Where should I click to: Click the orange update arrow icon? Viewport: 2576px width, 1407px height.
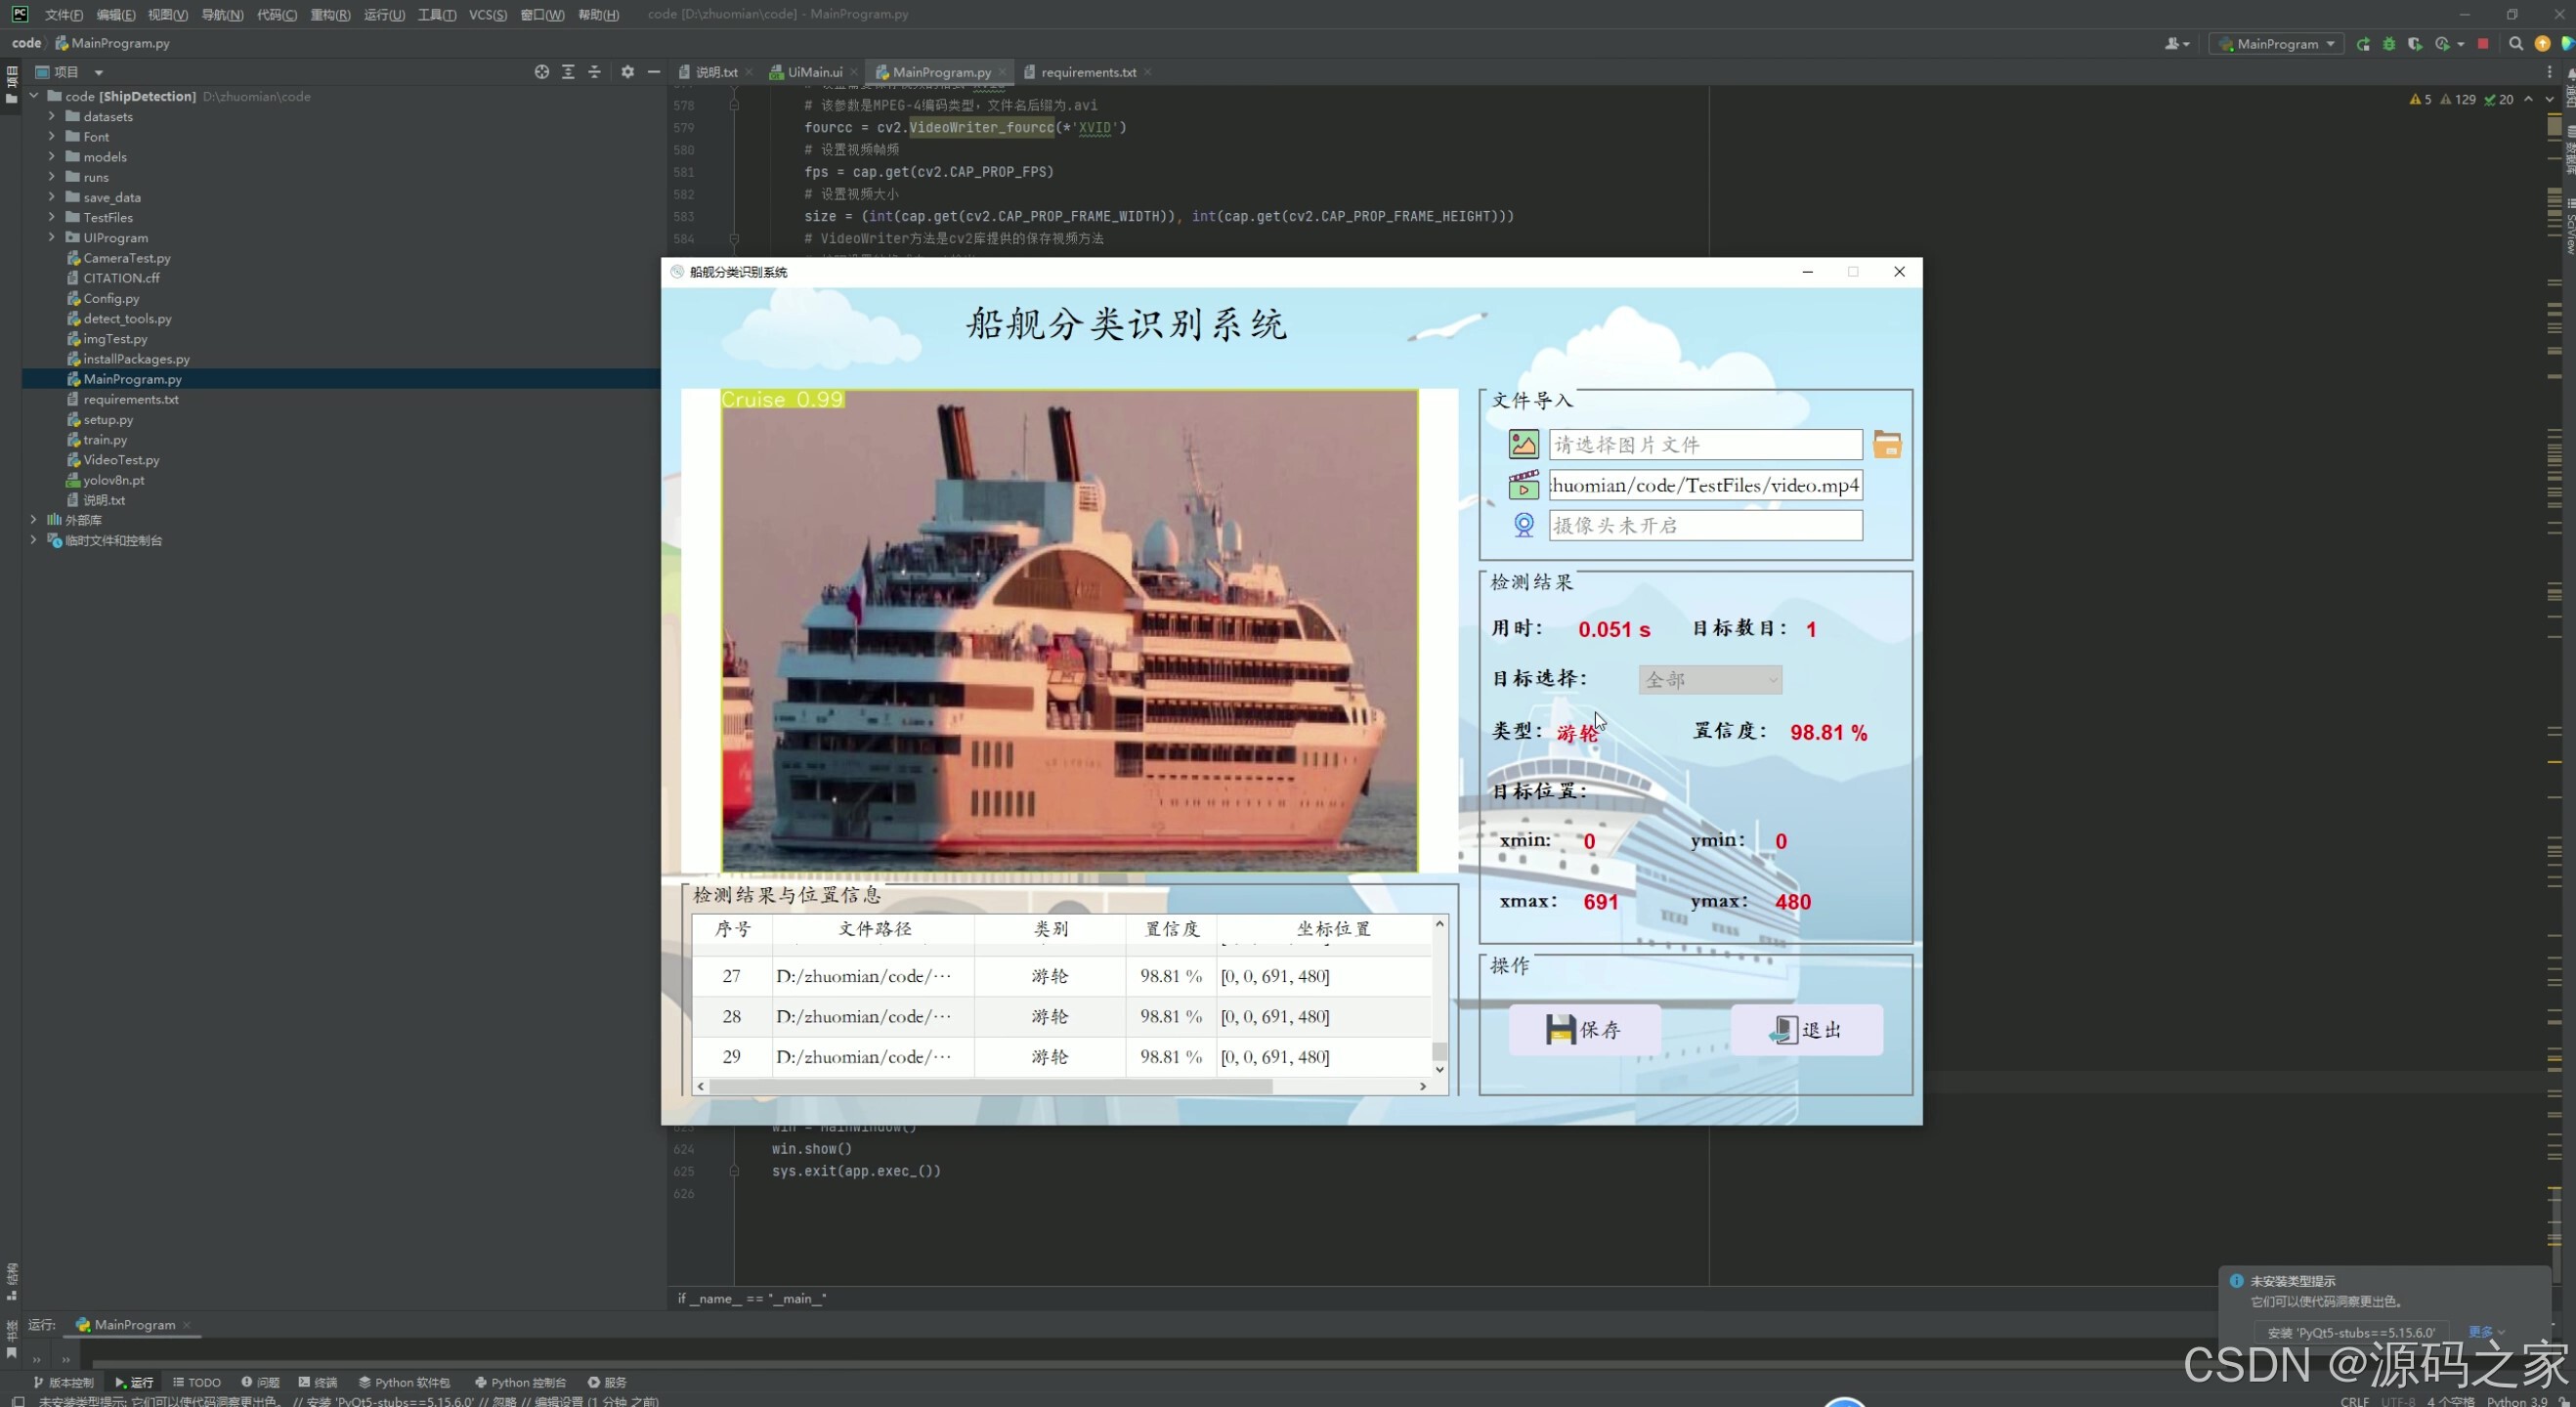[x=2542, y=44]
